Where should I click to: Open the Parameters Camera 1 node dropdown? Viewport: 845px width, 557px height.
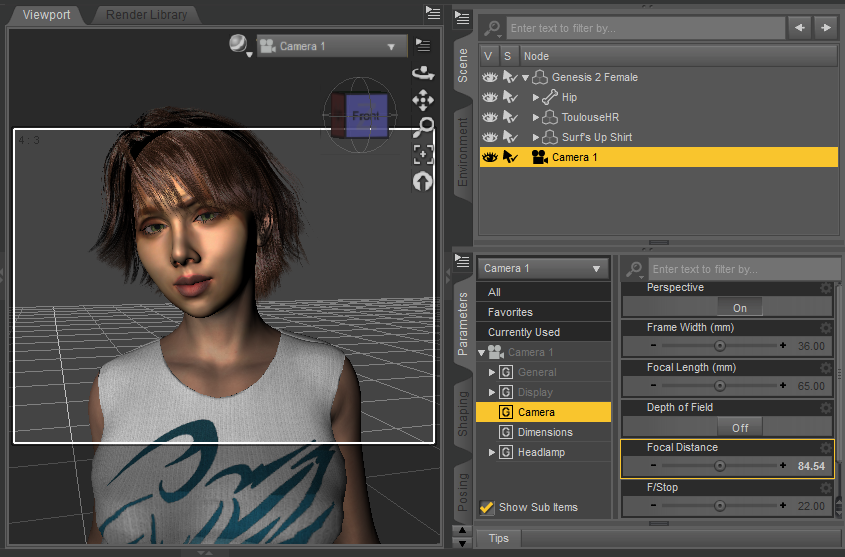coord(543,268)
